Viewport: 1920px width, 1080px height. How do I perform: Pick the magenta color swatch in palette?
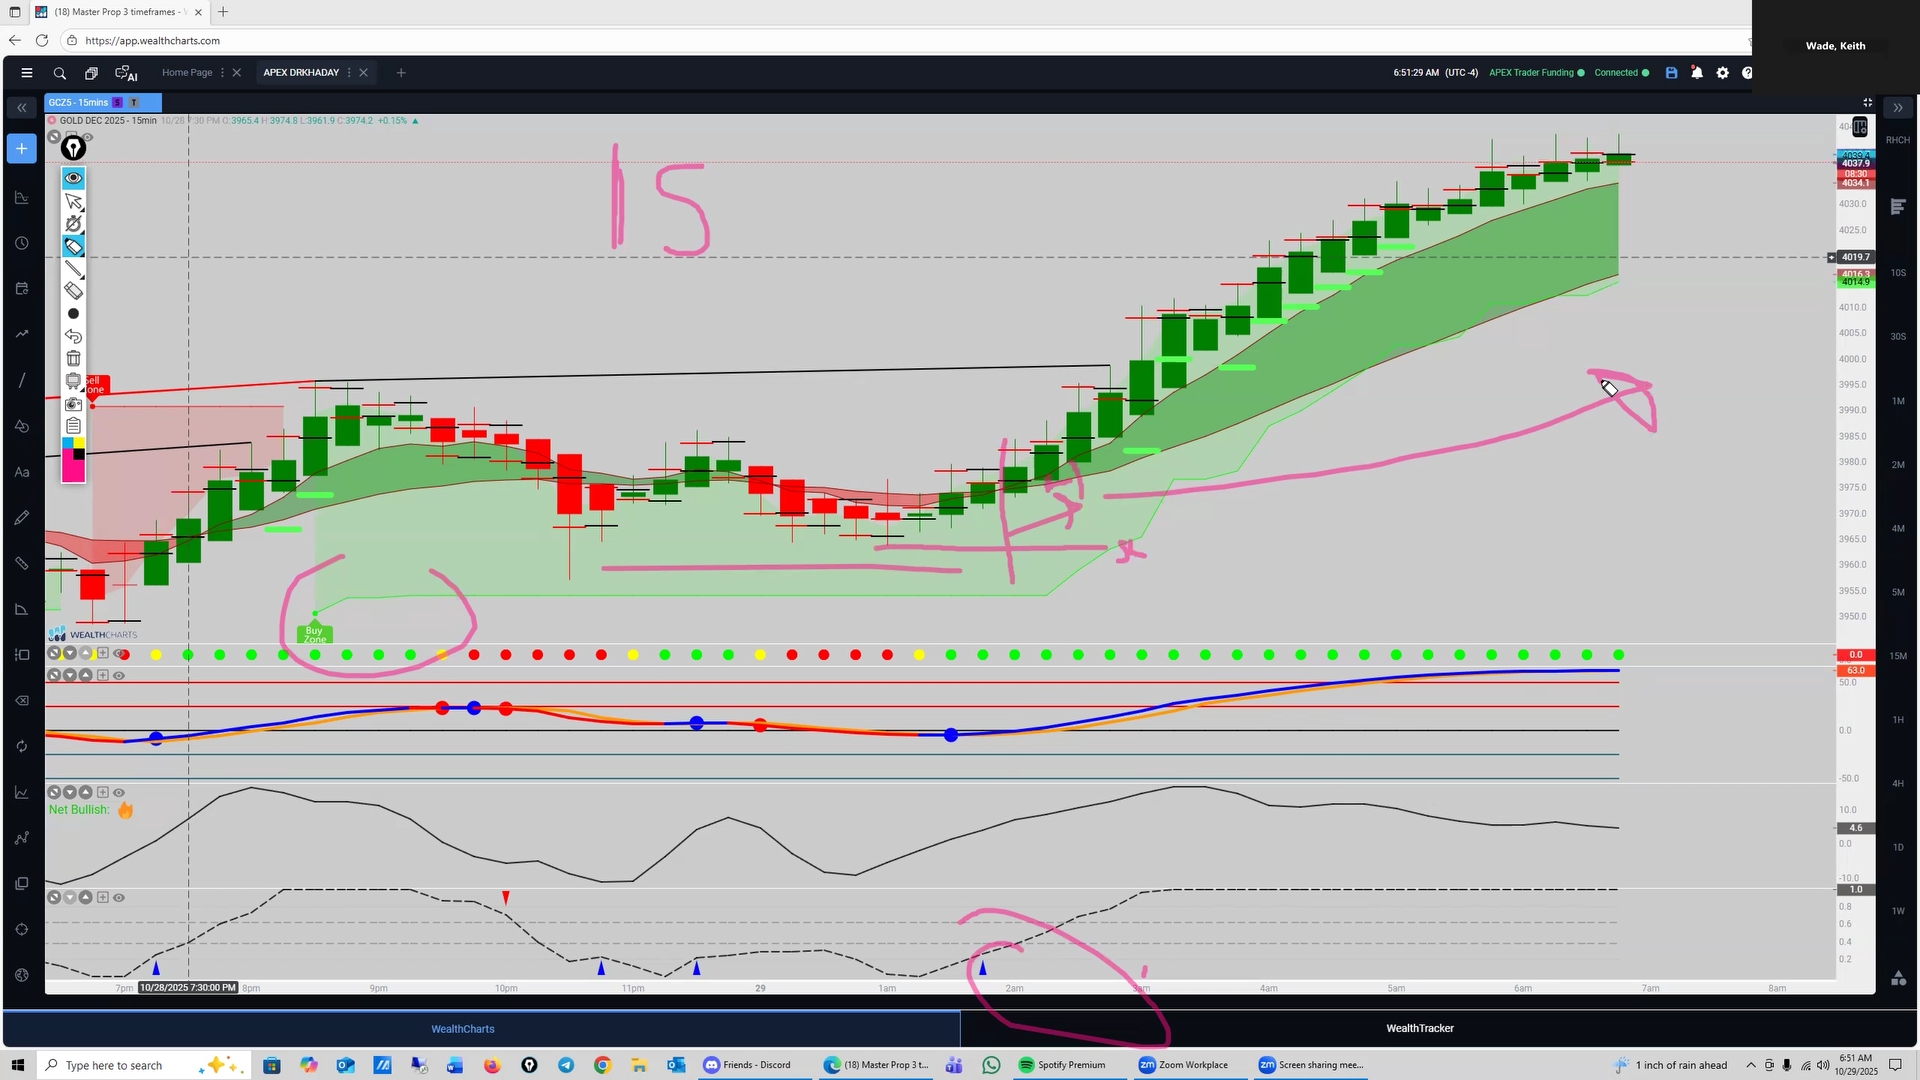point(73,470)
